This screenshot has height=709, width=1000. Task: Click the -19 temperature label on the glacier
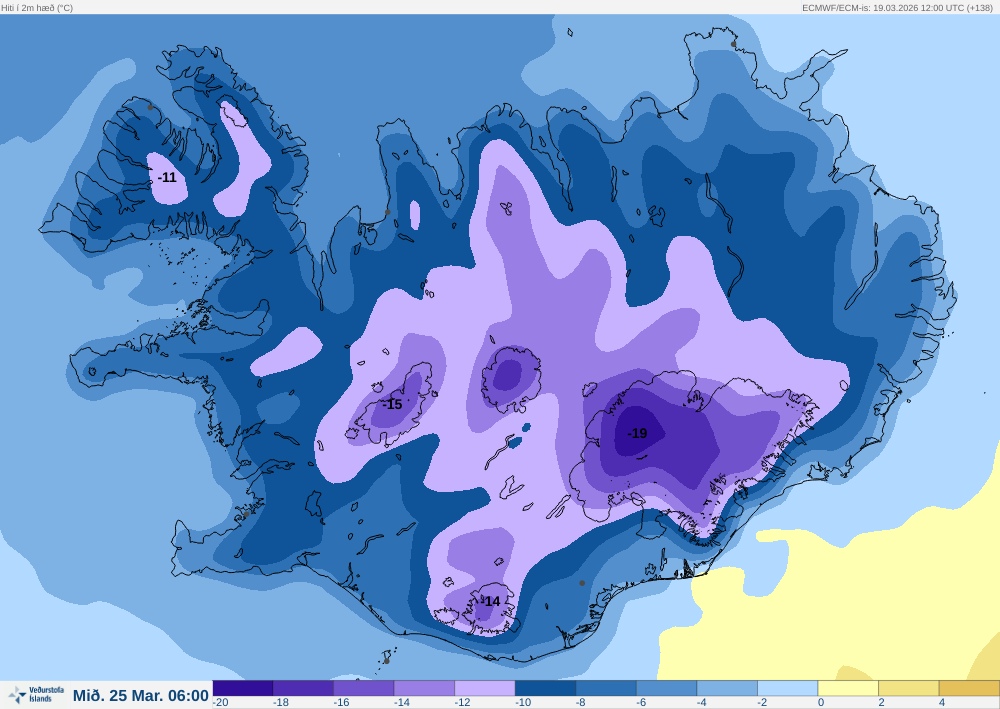[x=637, y=434]
